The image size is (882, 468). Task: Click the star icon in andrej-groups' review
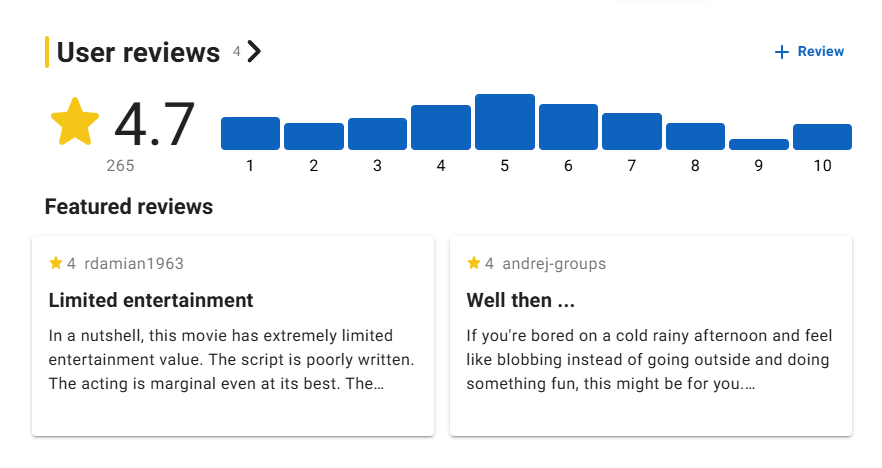coord(474,263)
